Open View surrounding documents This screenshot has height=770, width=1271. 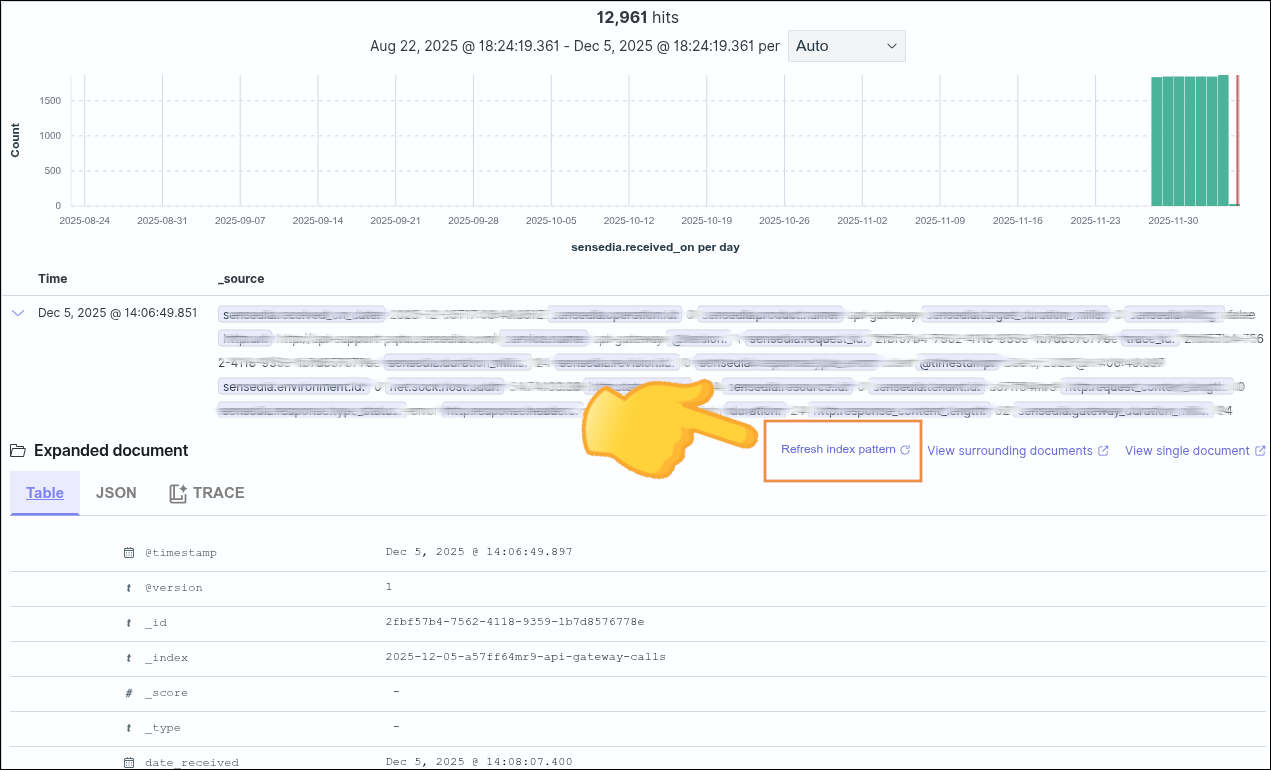1010,450
